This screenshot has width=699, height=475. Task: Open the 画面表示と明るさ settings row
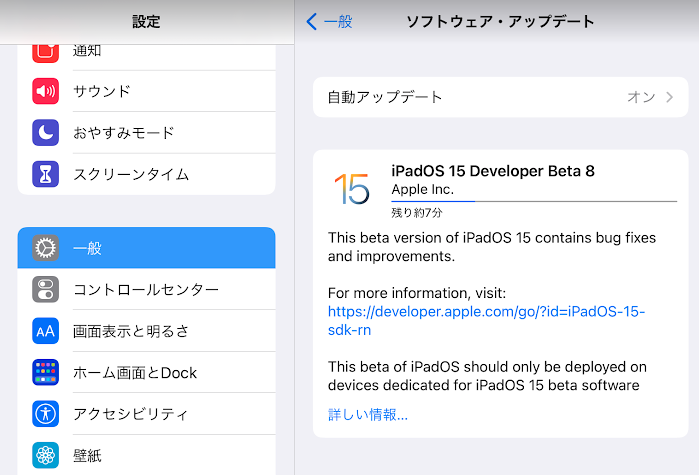(146, 331)
